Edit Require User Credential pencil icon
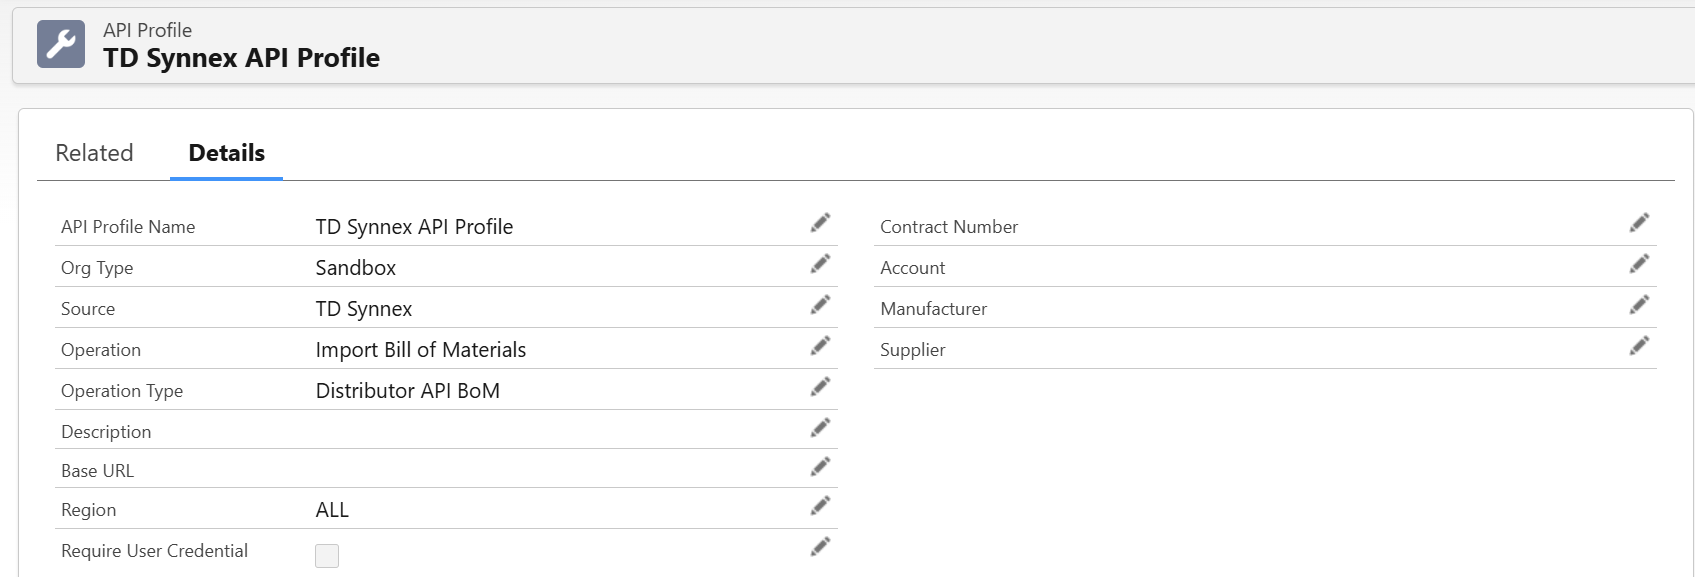The height and width of the screenshot is (577, 1695). tap(820, 546)
